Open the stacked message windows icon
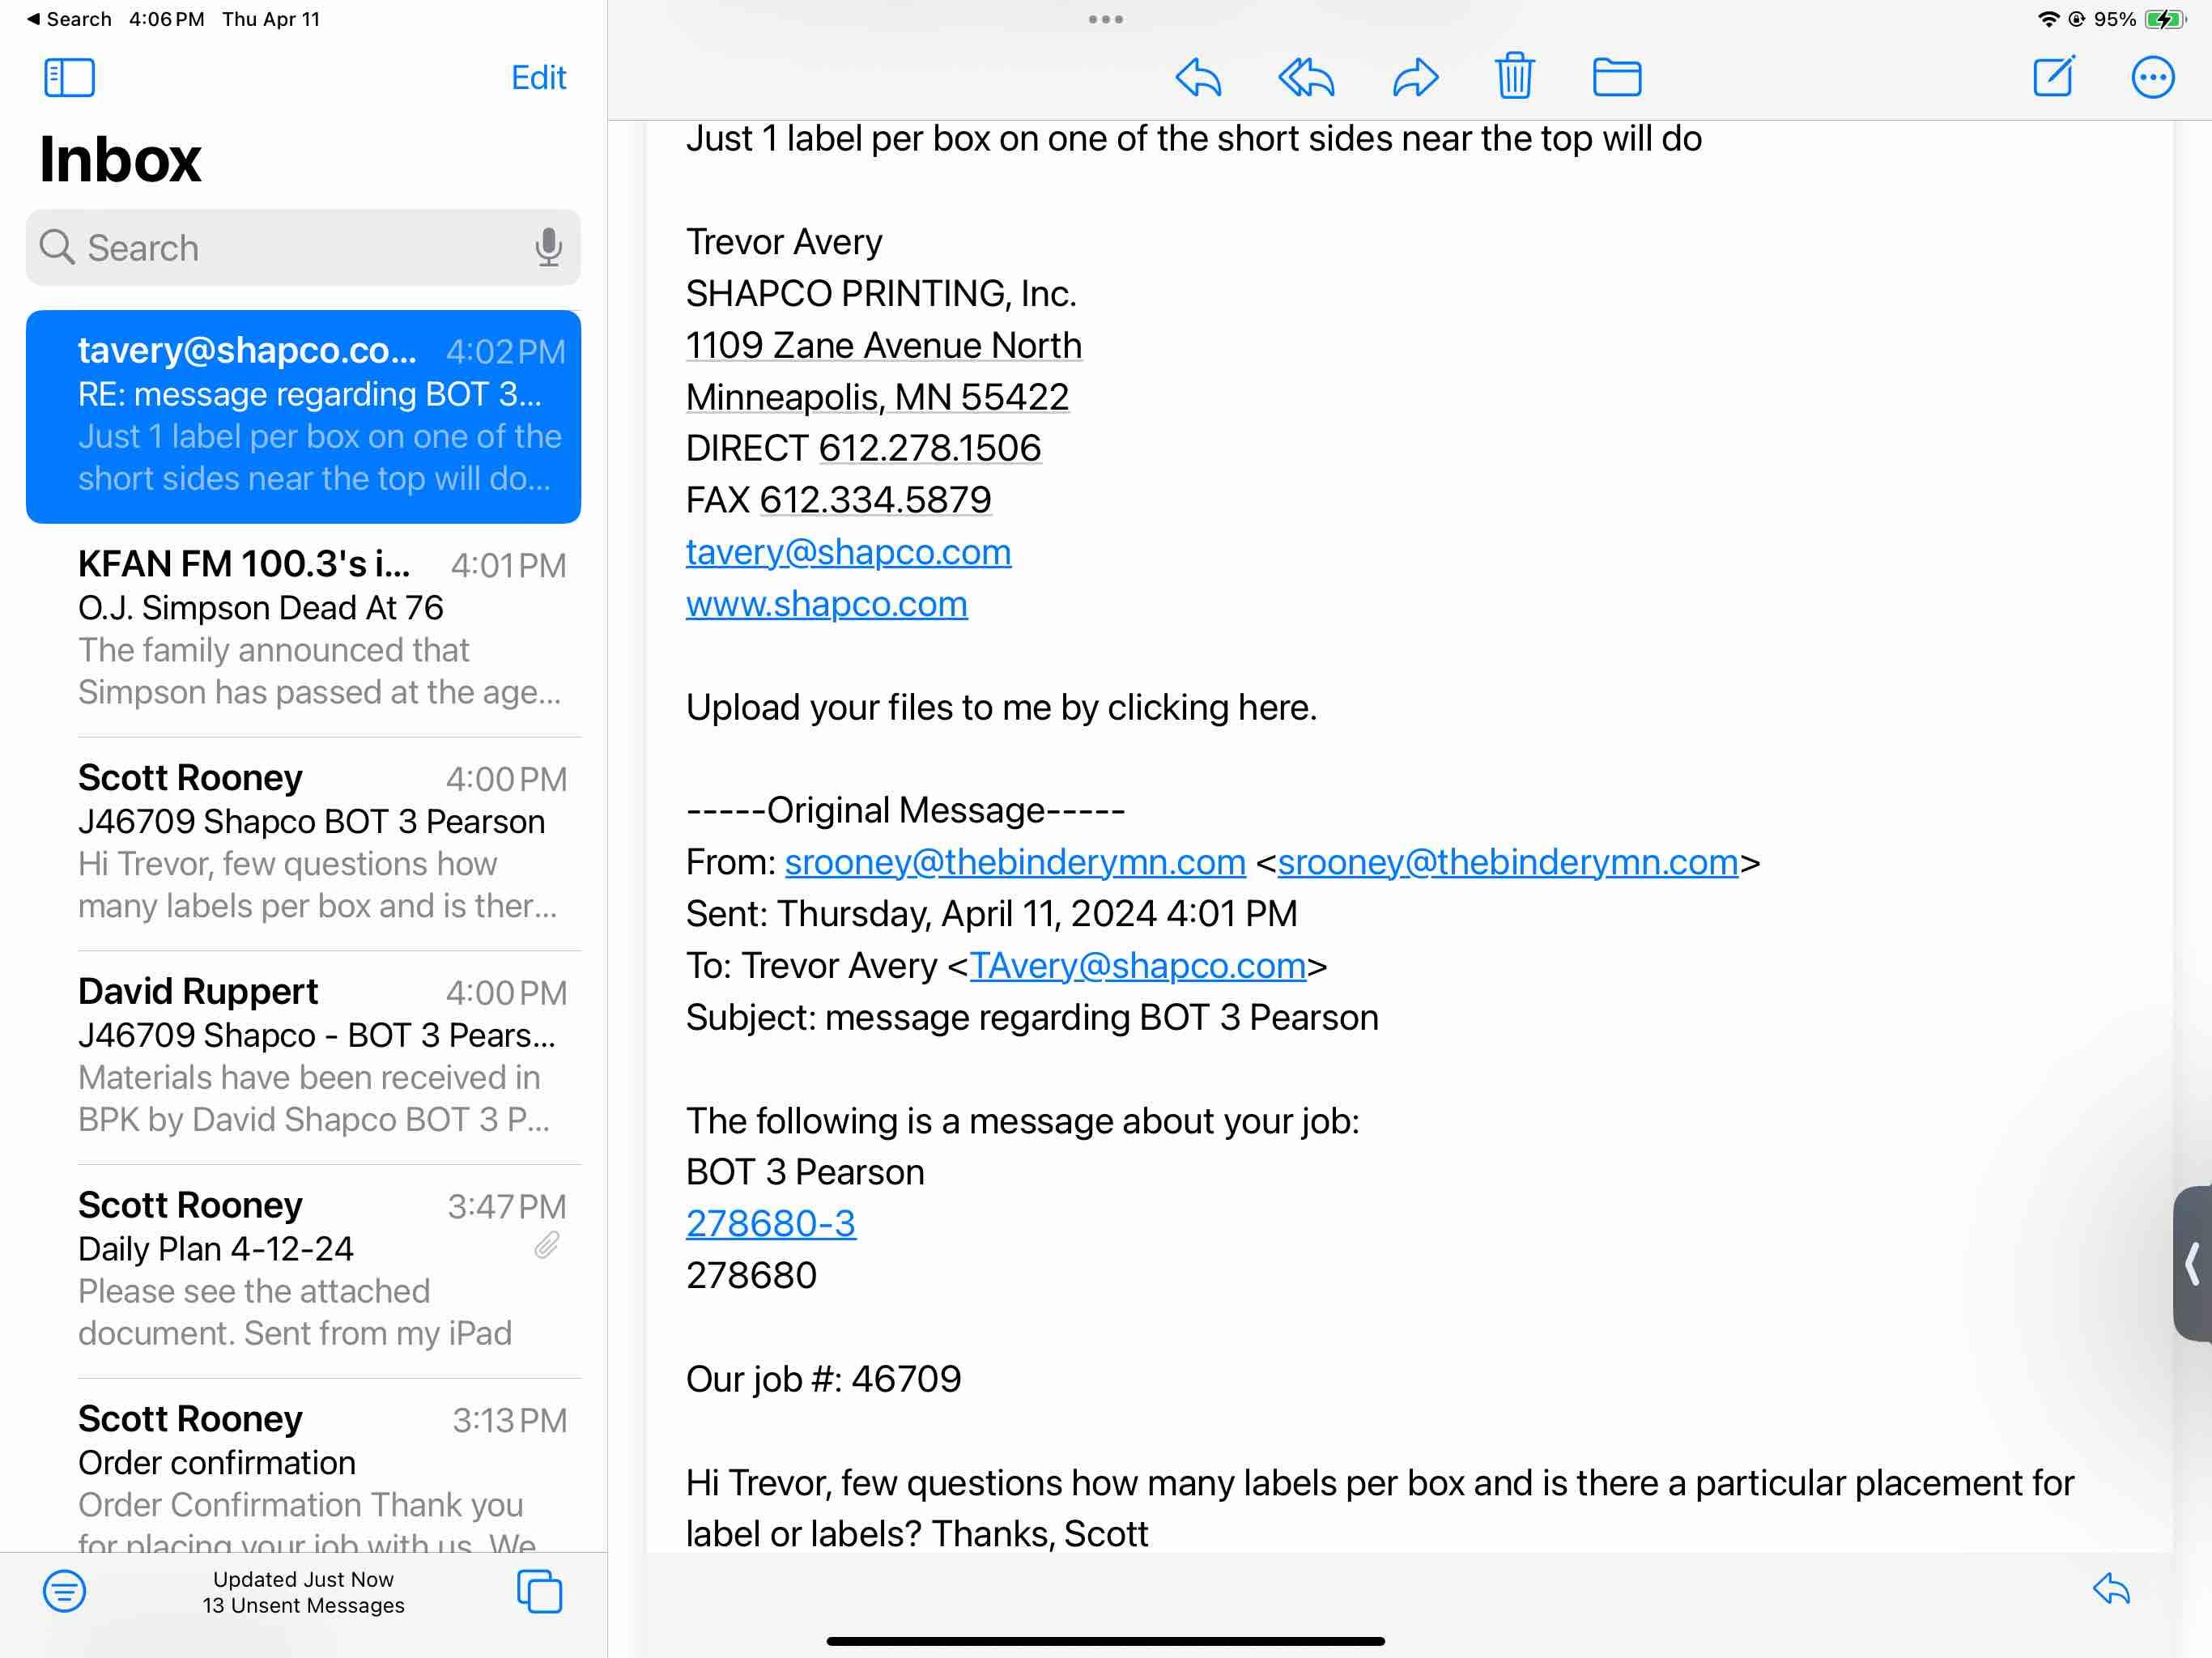Viewport: 2212px width, 1658px height. [539, 1590]
